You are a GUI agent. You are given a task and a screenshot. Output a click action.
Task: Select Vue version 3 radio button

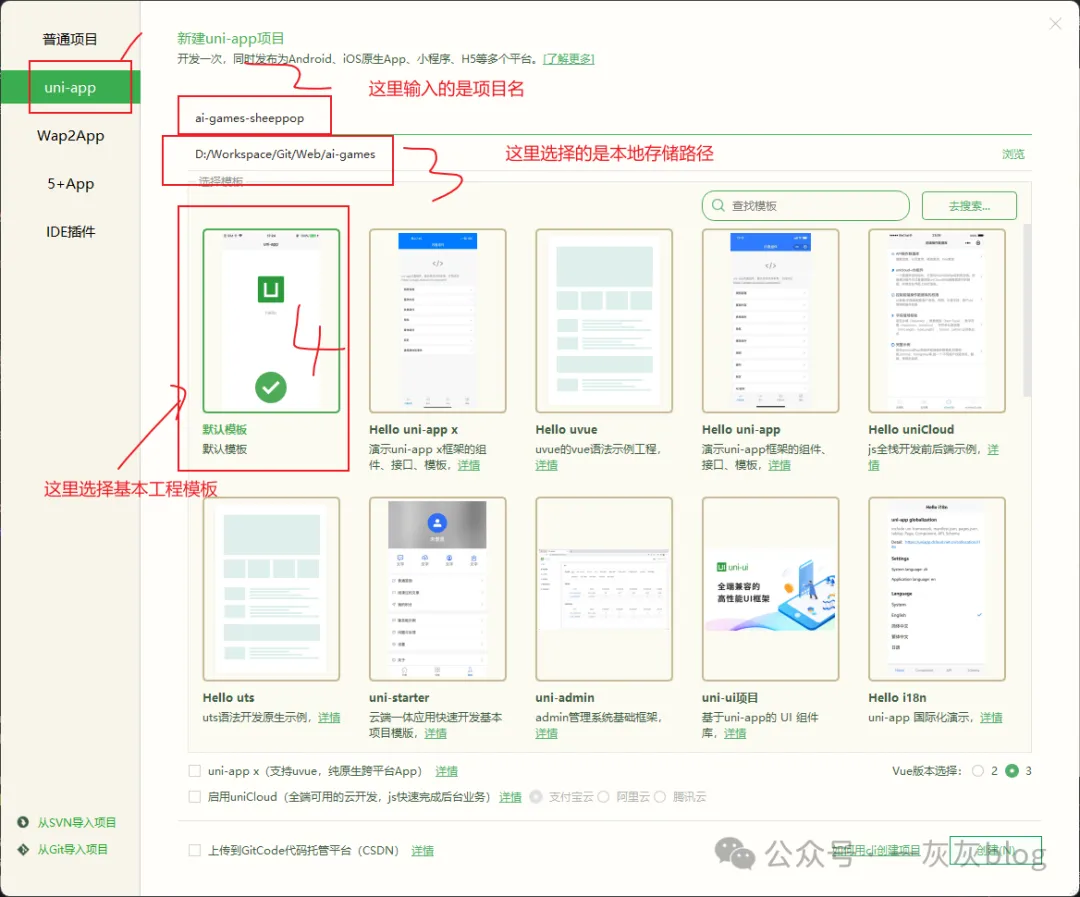1012,771
